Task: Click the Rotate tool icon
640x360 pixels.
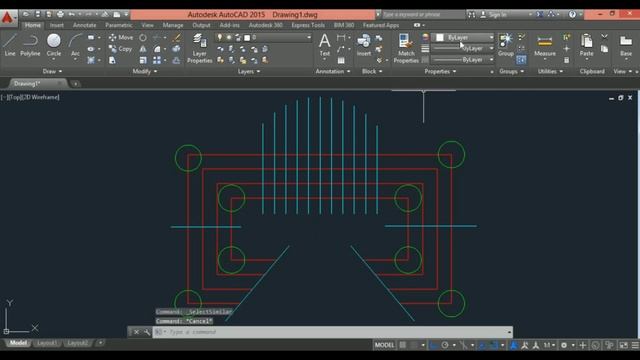Action: click(x=143, y=38)
